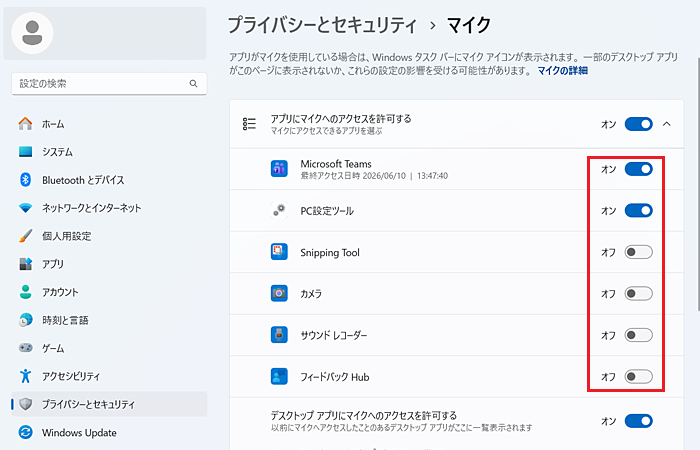Click the app list icon beside アプリにマイクへのアクセスを許可する
This screenshot has height=450, width=700.
tap(249, 124)
